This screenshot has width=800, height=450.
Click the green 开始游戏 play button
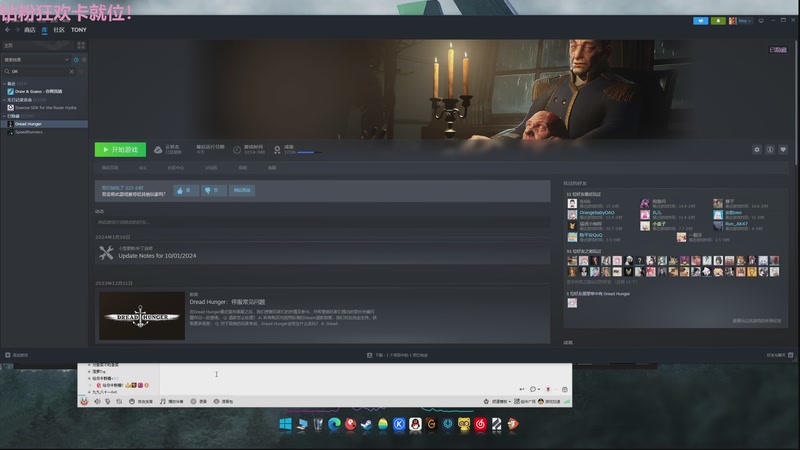tap(120, 149)
